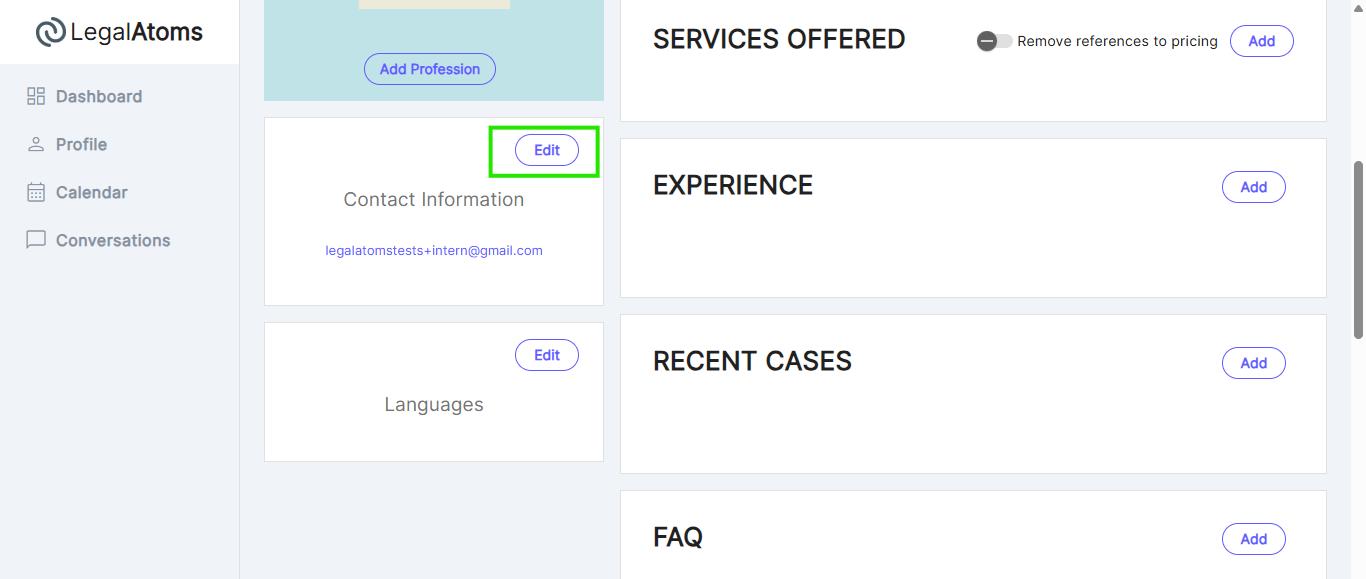
Task: Open Dashboard via its grid icon
Action: click(36, 96)
